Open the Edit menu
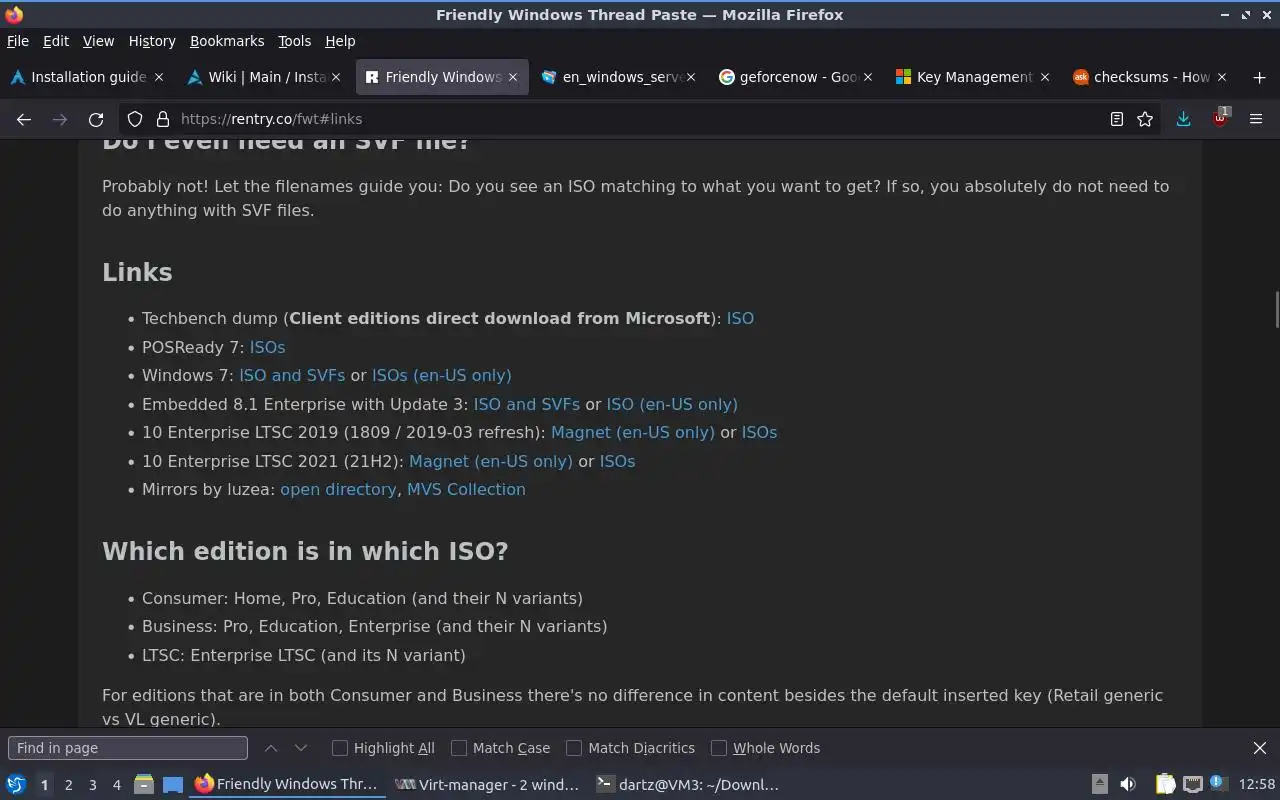The height and width of the screenshot is (800, 1280). click(56, 41)
